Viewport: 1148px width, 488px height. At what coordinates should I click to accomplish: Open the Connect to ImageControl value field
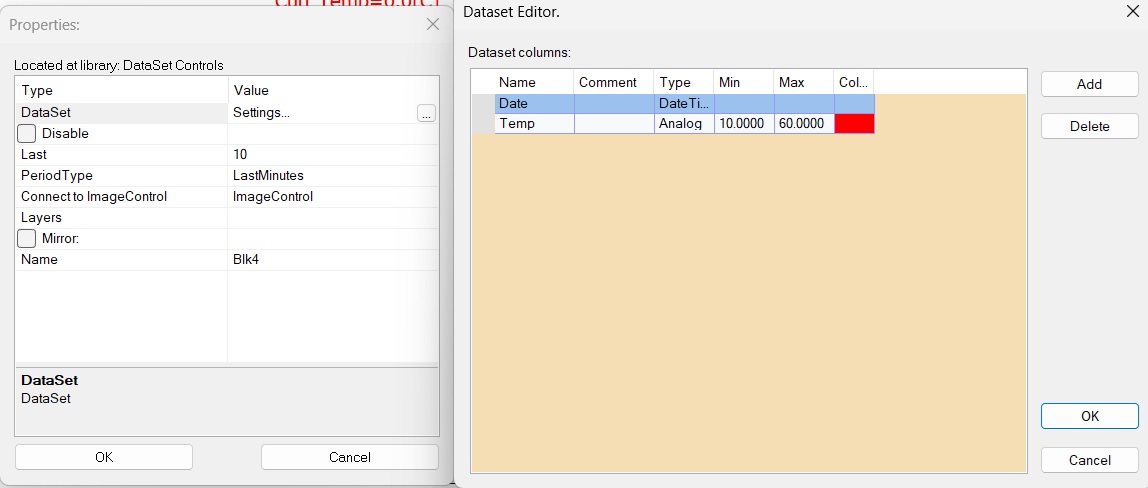click(x=332, y=197)
